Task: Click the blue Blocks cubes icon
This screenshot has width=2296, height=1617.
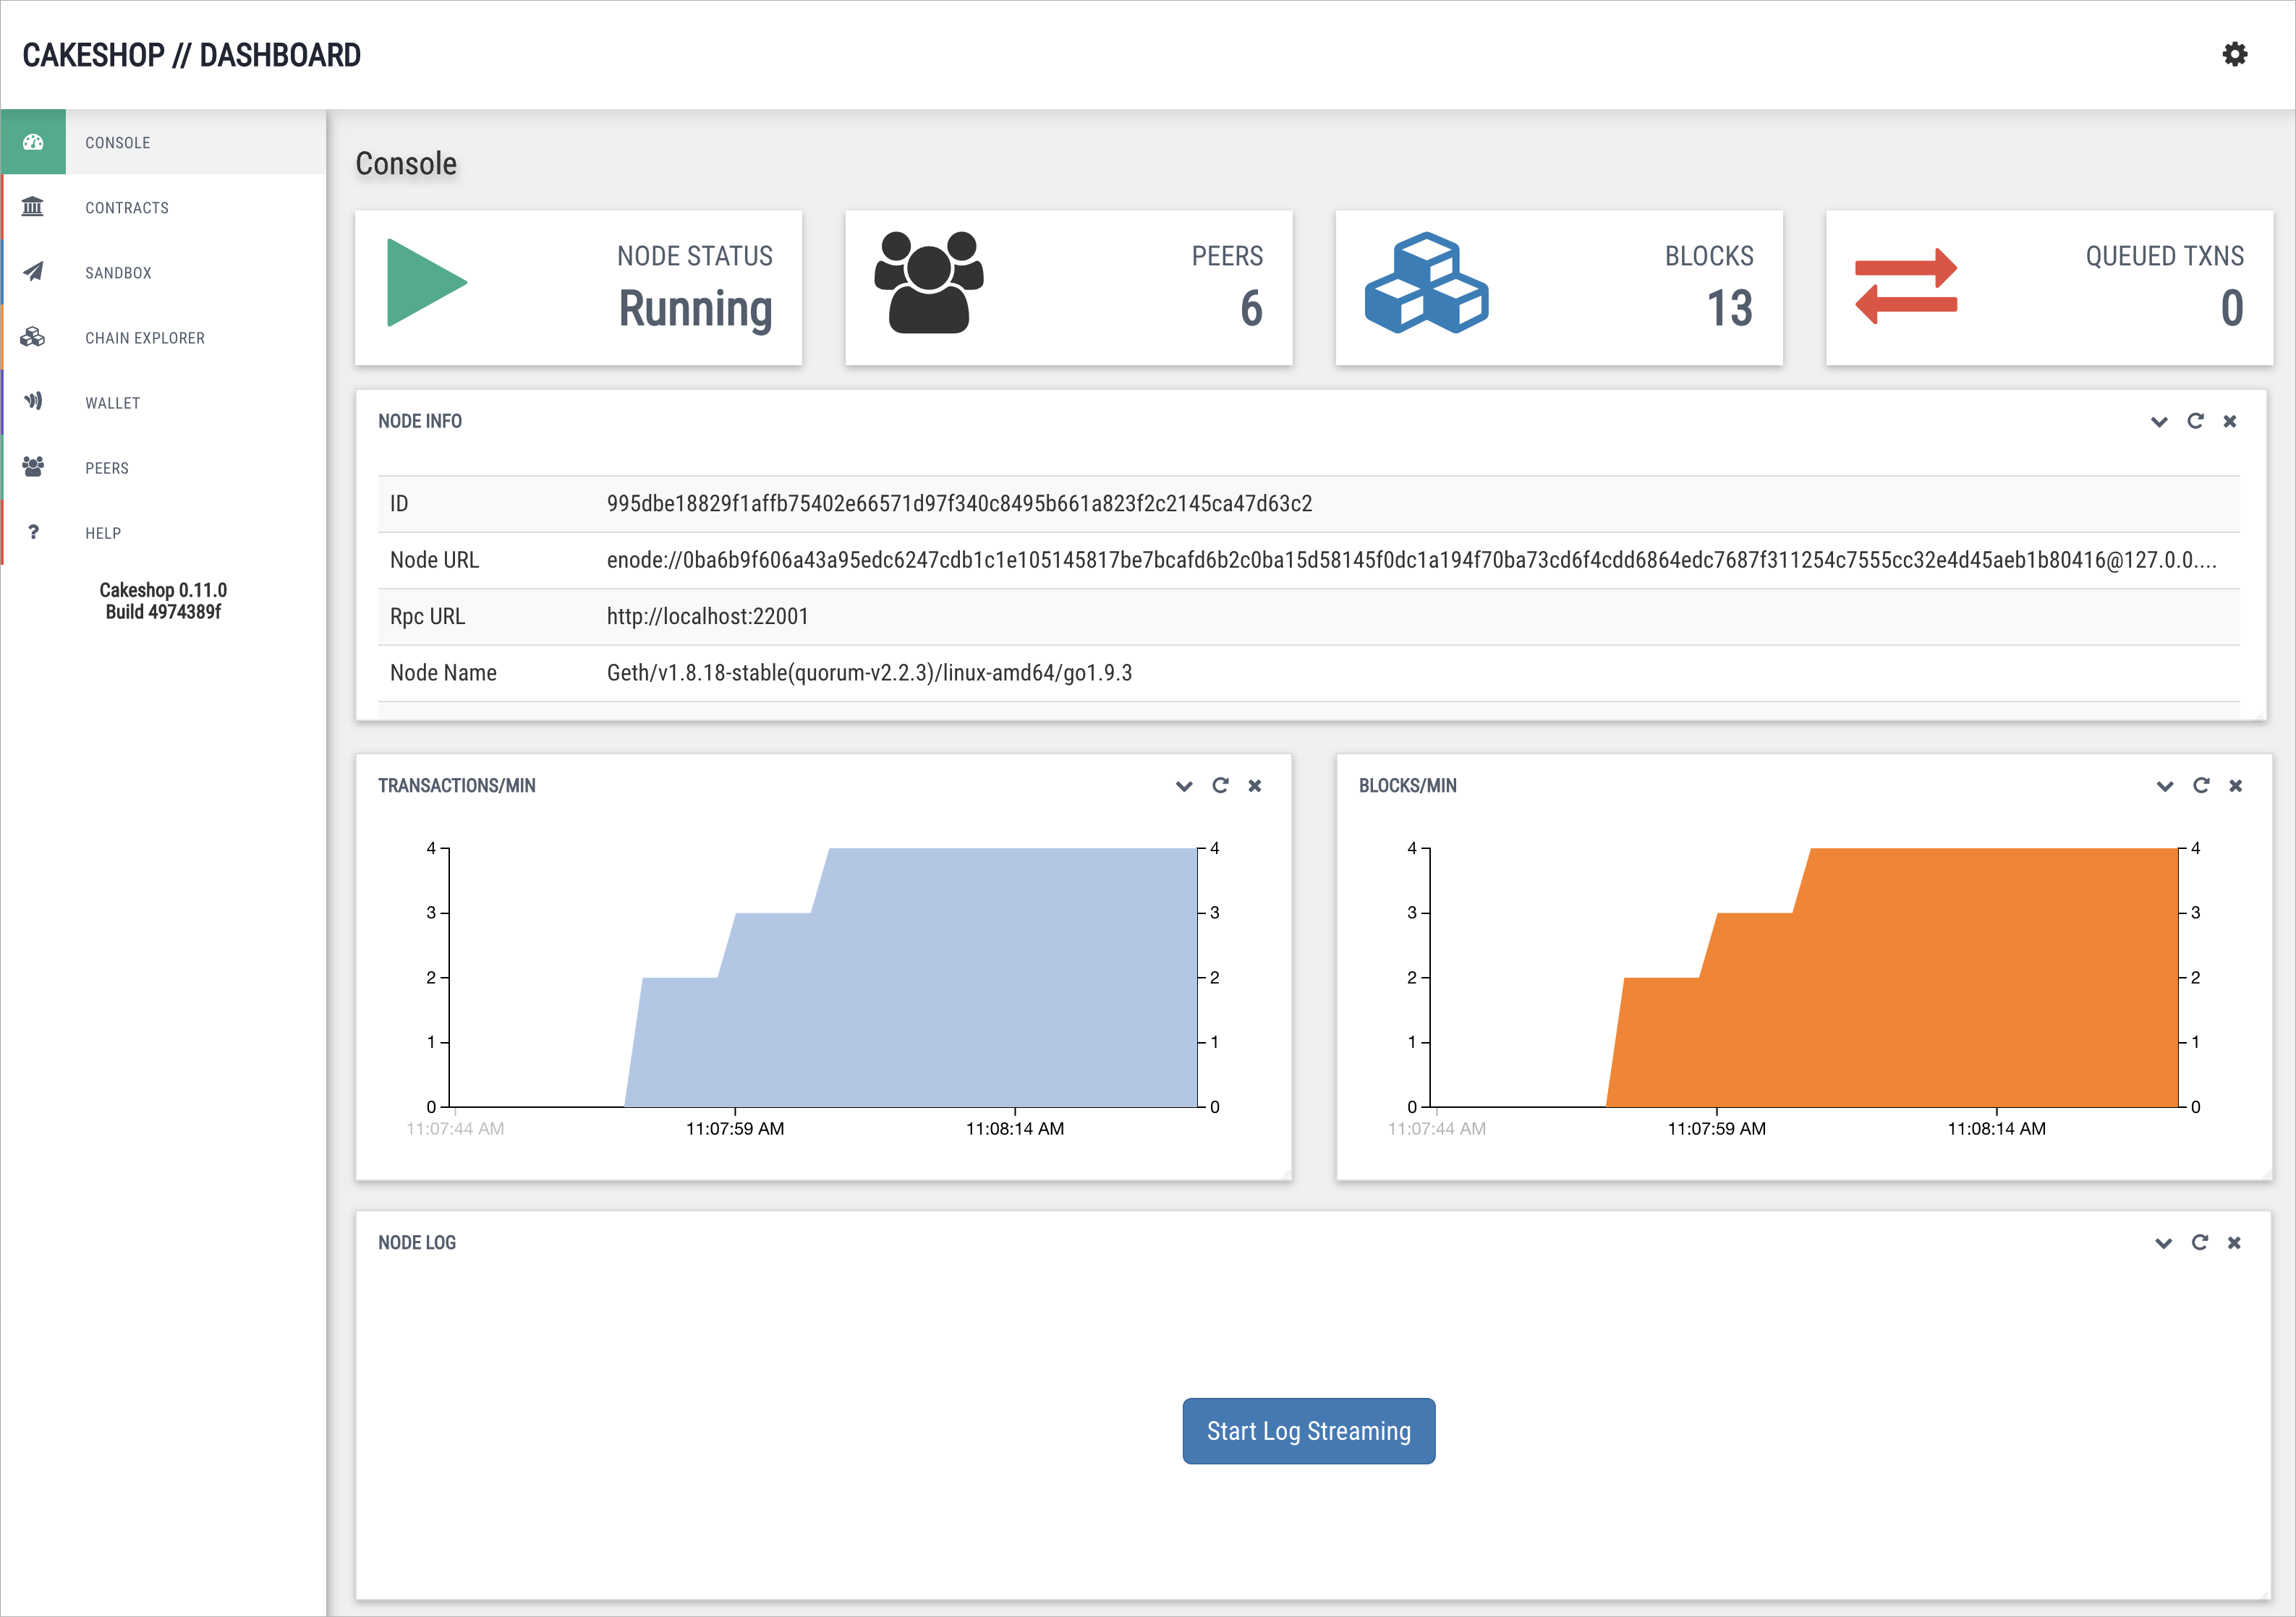Action: pos(1426,283)
